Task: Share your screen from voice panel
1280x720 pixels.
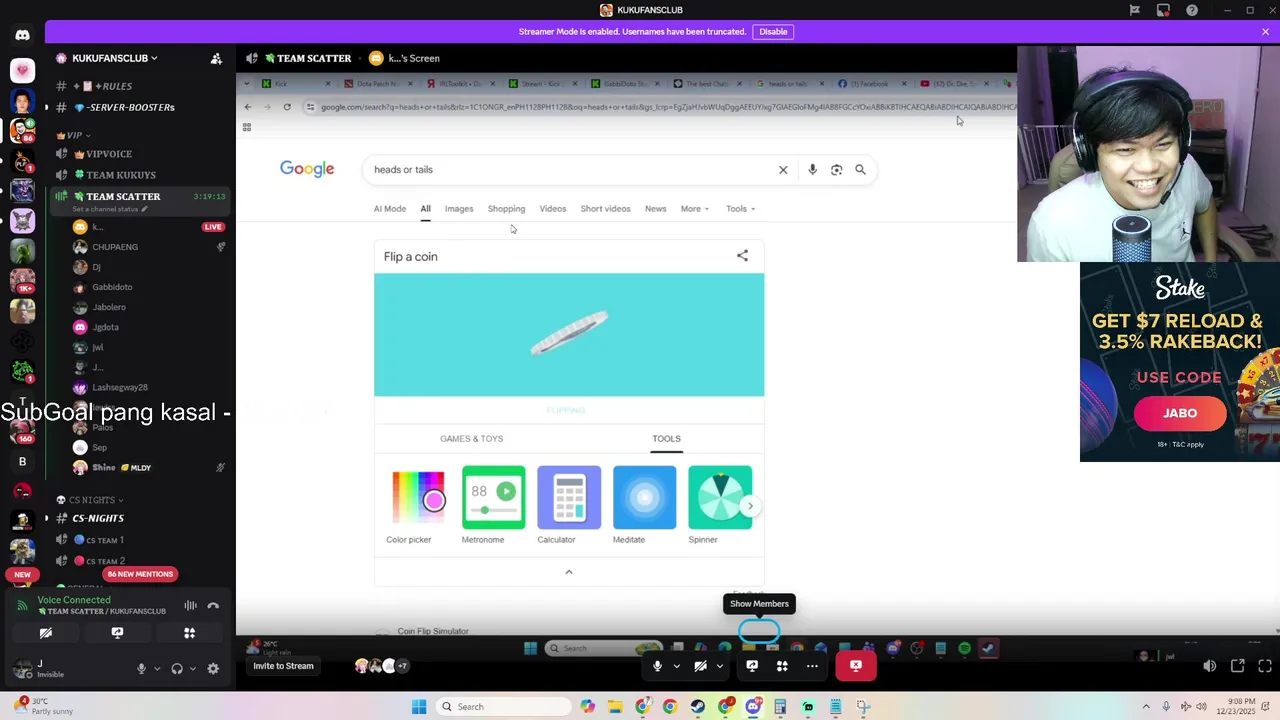Action: (x=117, y=633)
